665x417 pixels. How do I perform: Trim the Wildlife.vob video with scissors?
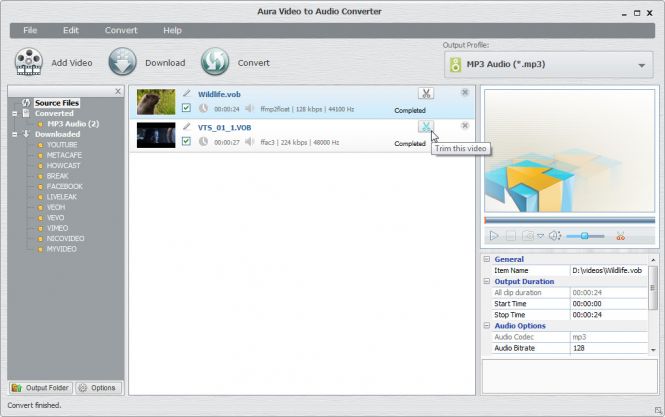pos(426,94)
